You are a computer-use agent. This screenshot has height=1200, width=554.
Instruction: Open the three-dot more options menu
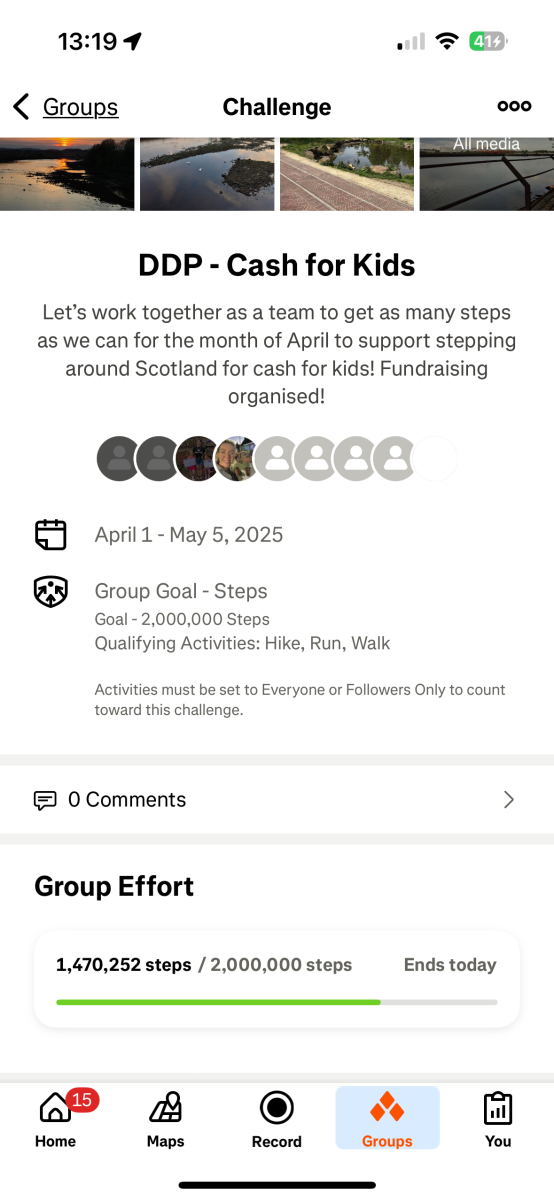pos(514,106)
